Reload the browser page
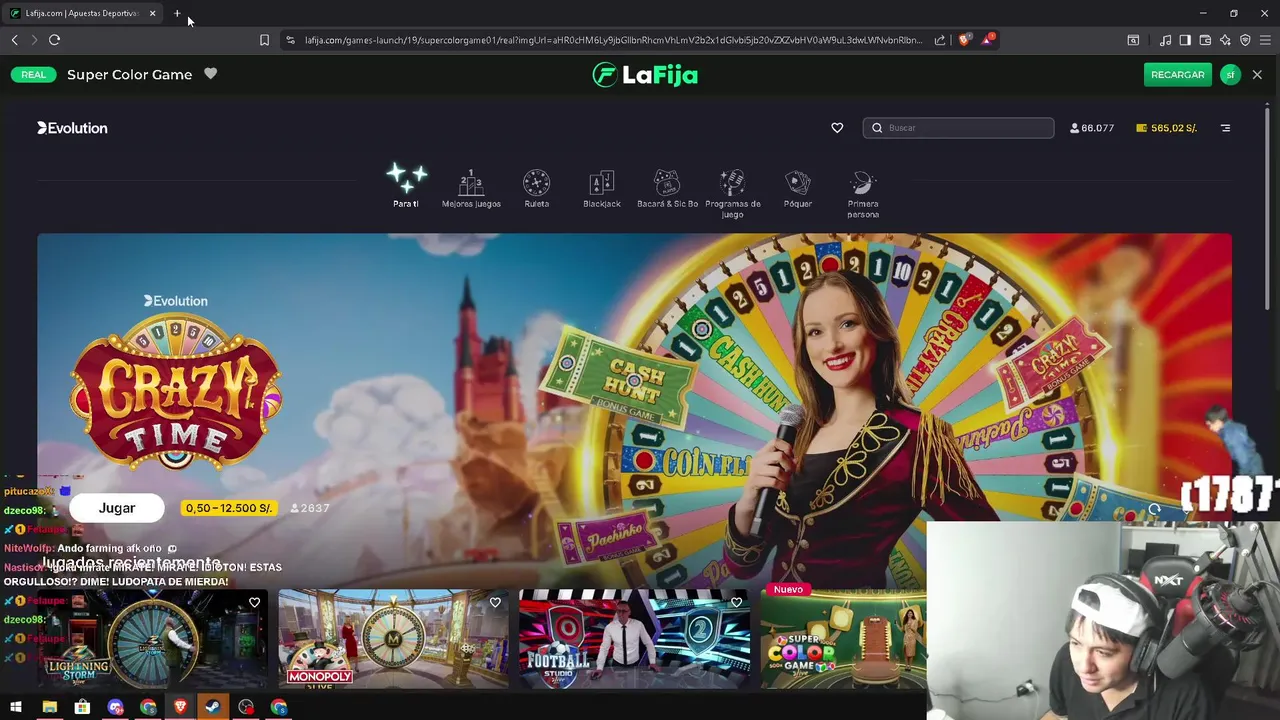Image resolution: width=1280 pixels, height=720 pixels. pos(54,40)
